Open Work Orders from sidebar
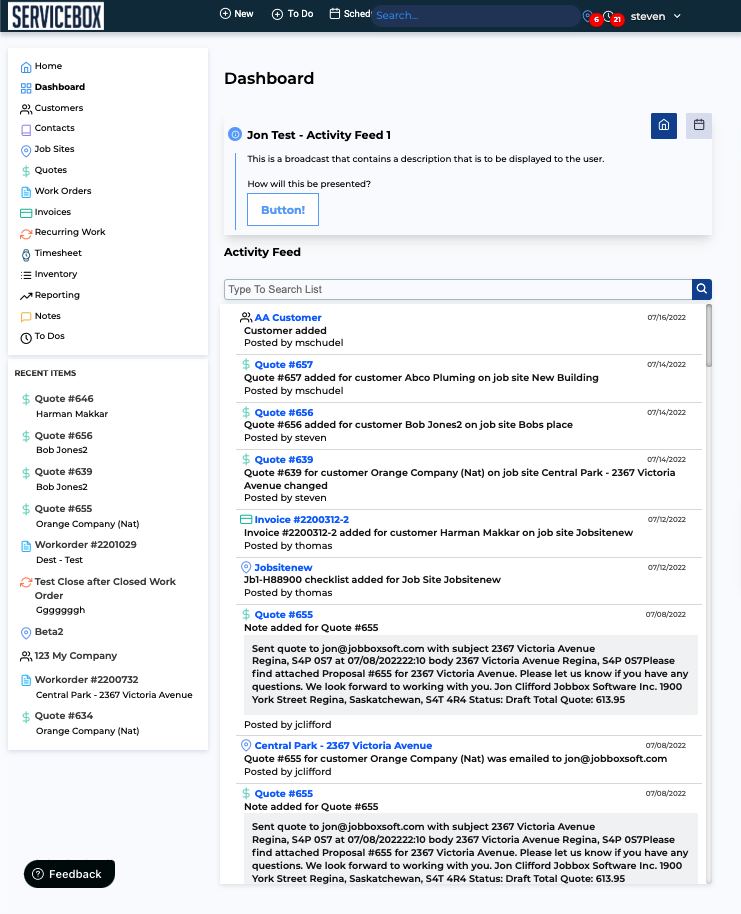741x914 pixels. tap(62, 191)
